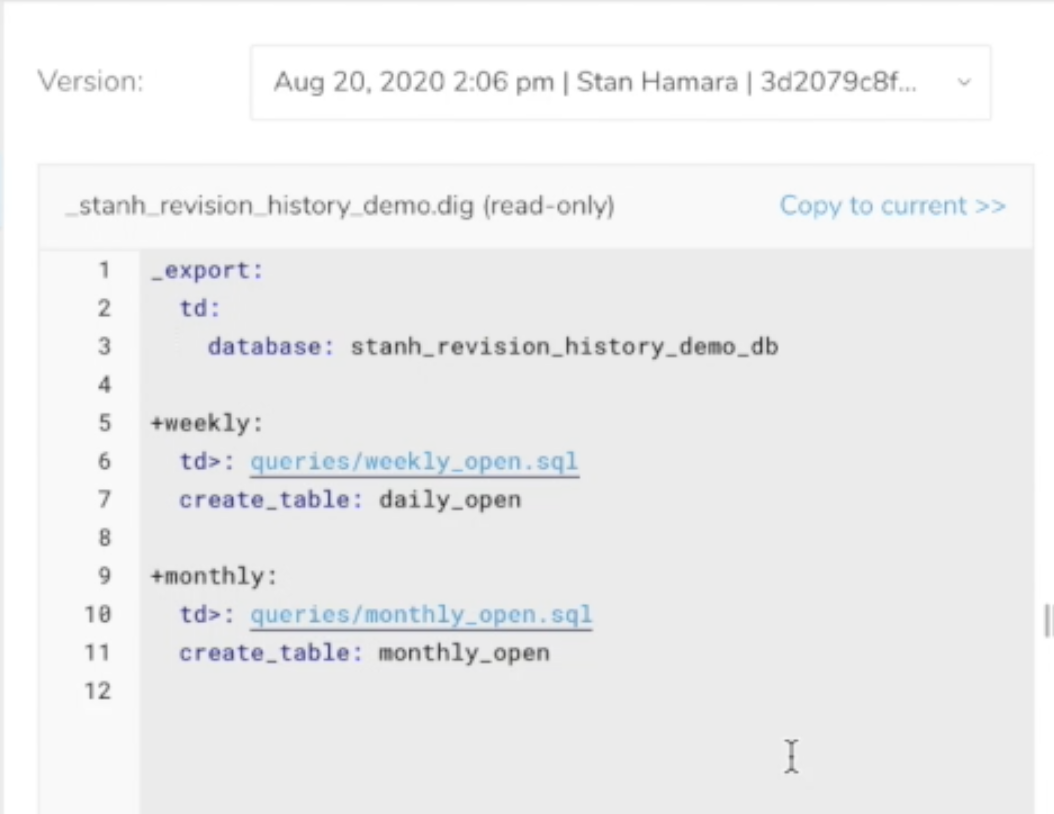Click the '+monthly:' task name
The width and height of the screenshot is (1054, 814).
[x=214, y=576]
